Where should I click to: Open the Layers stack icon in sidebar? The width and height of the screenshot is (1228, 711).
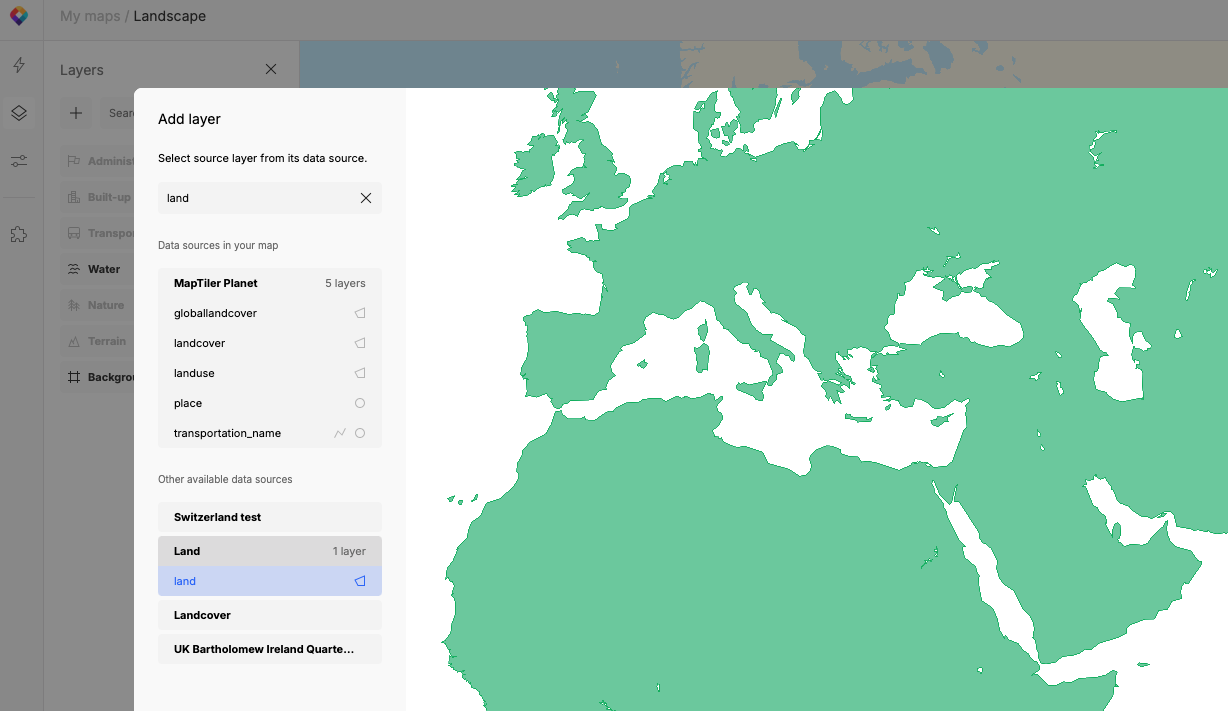[19, 113]
